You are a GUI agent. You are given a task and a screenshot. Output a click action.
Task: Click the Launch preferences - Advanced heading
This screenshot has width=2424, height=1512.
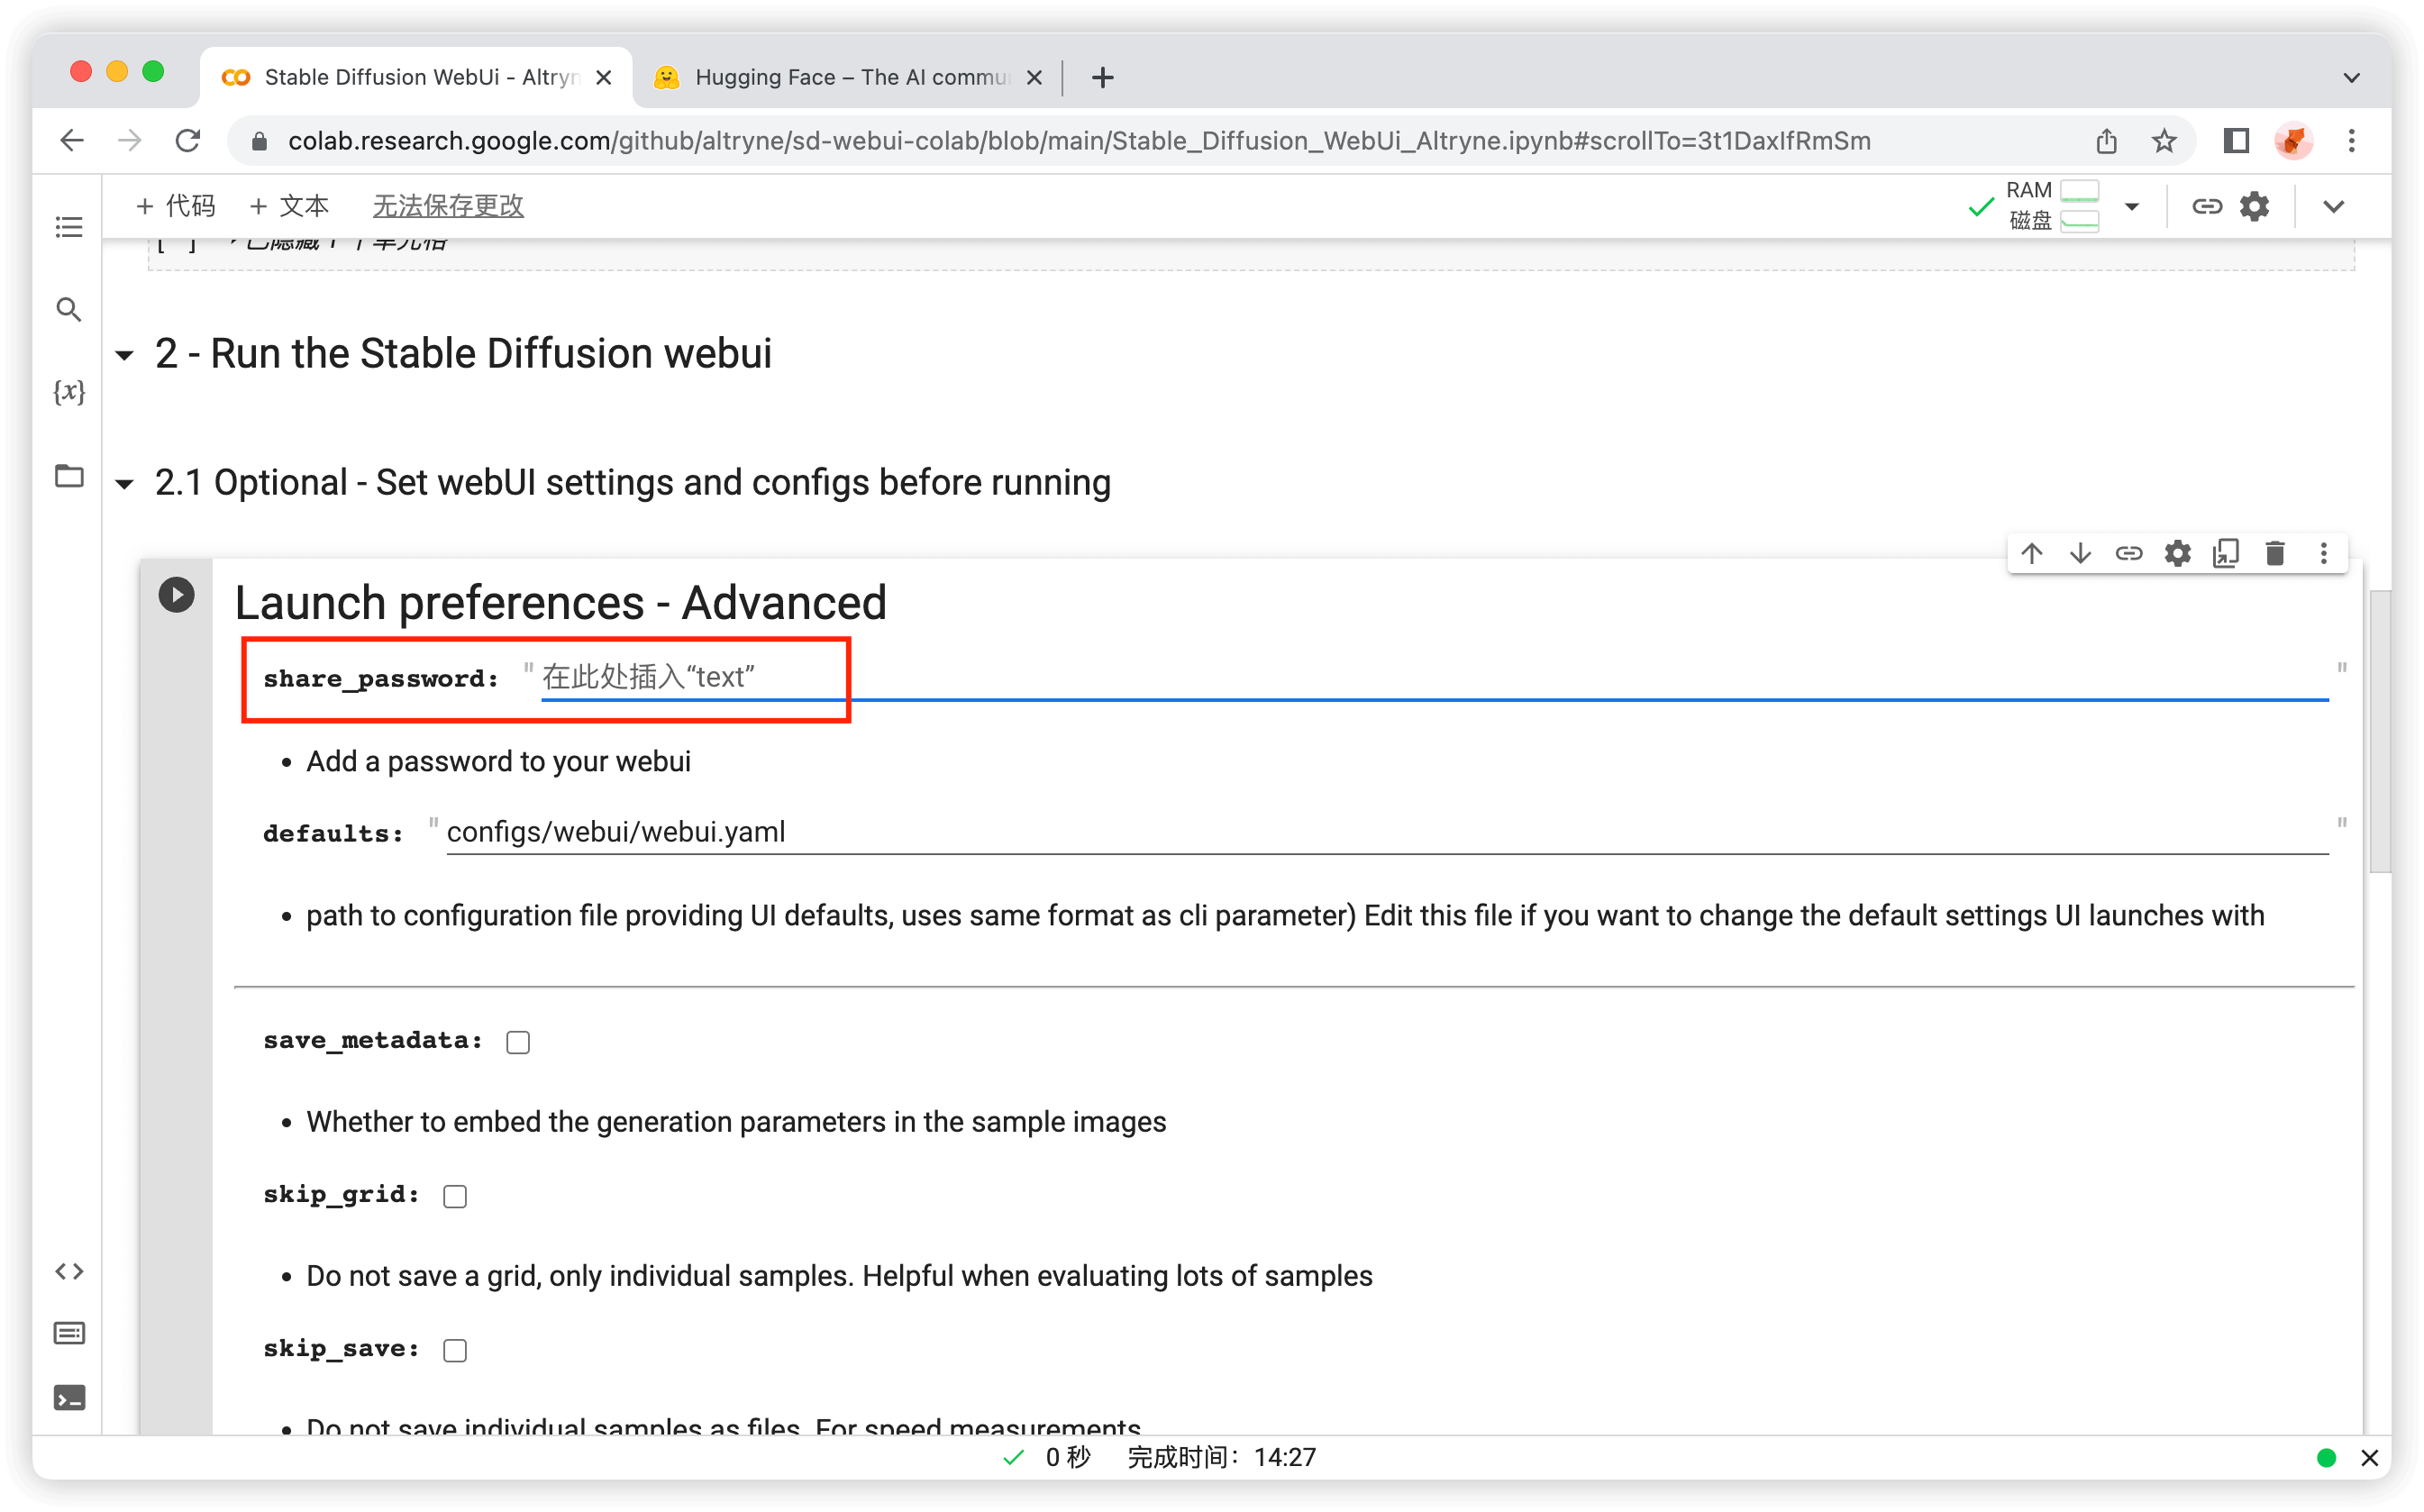pos(560,602)
